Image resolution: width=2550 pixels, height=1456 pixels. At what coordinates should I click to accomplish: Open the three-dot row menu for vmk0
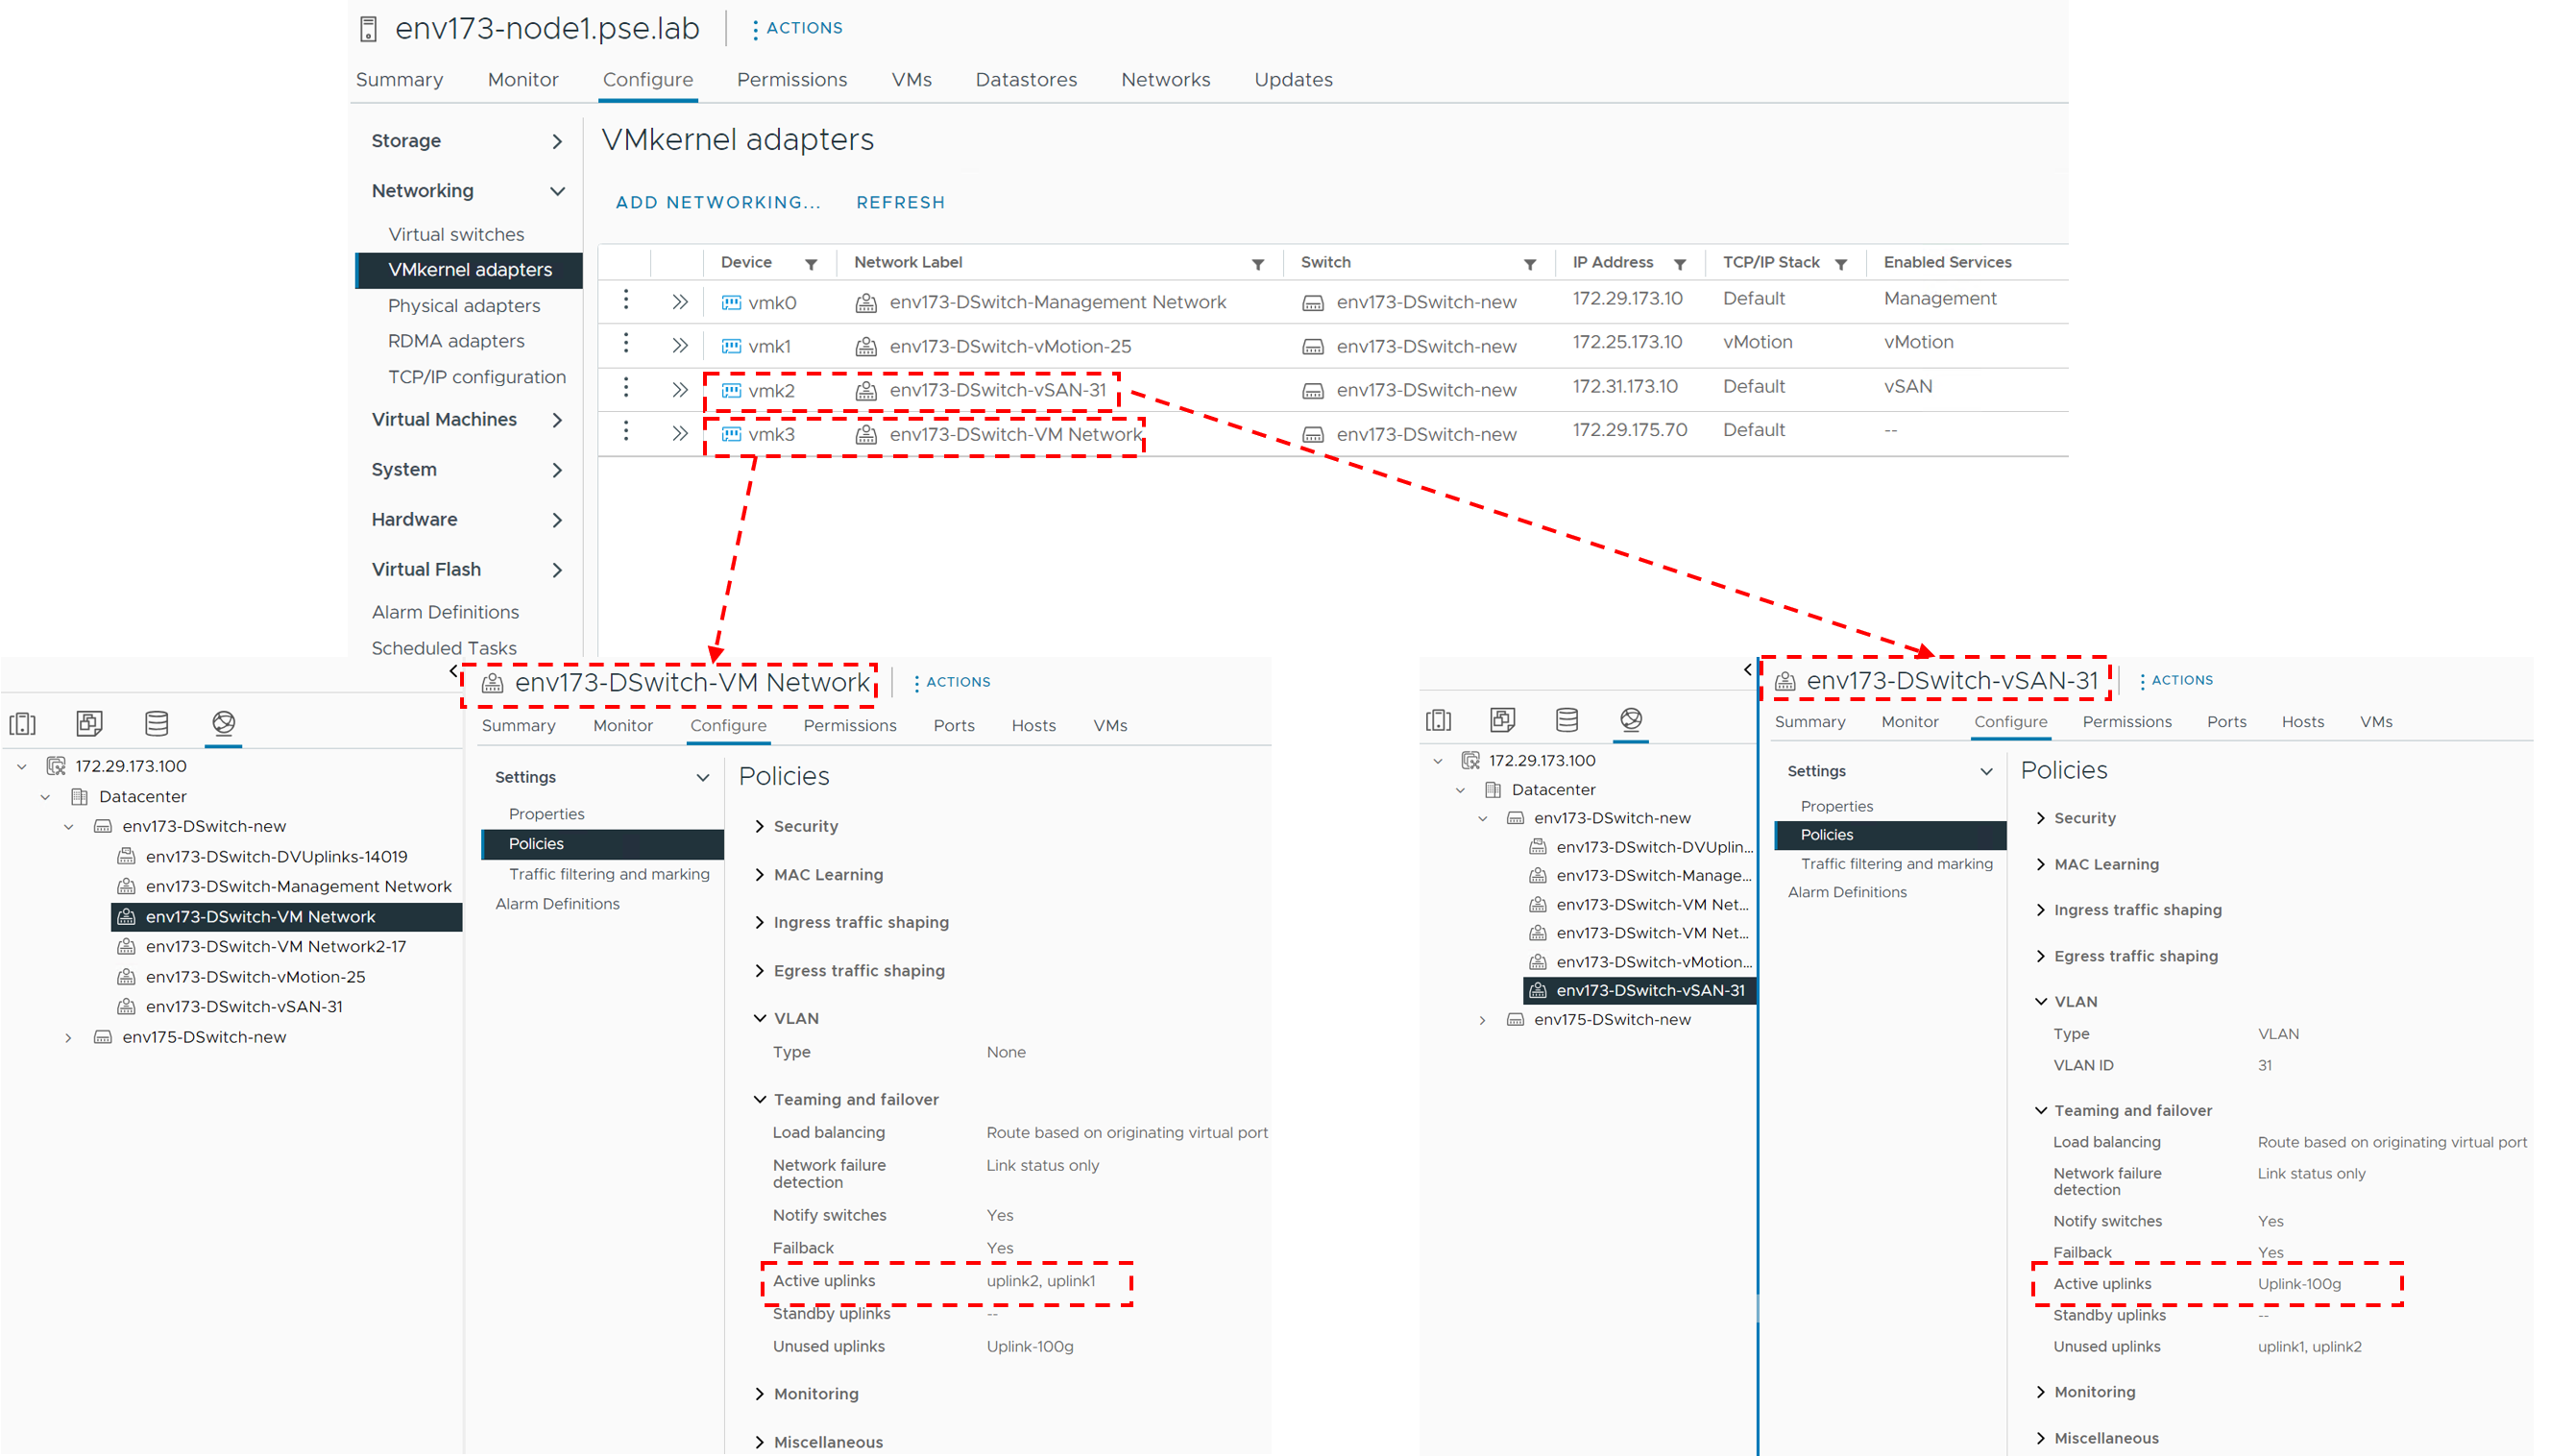pyautogui.click(x=626, y=299)
